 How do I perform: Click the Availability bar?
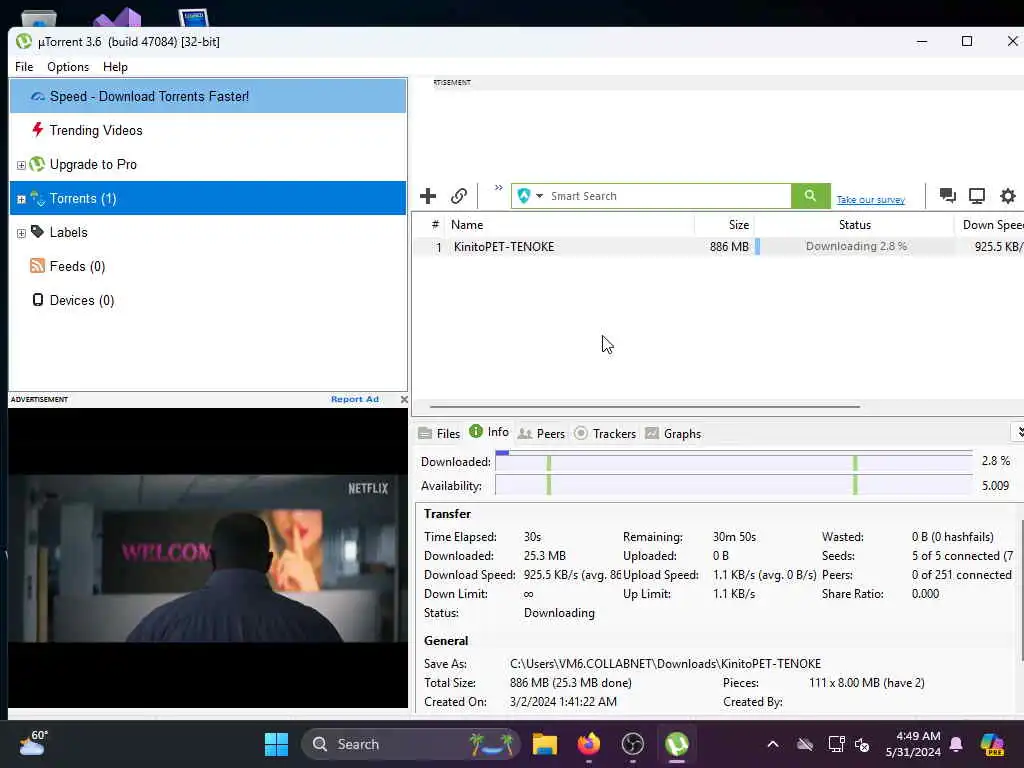pos(733,485)
